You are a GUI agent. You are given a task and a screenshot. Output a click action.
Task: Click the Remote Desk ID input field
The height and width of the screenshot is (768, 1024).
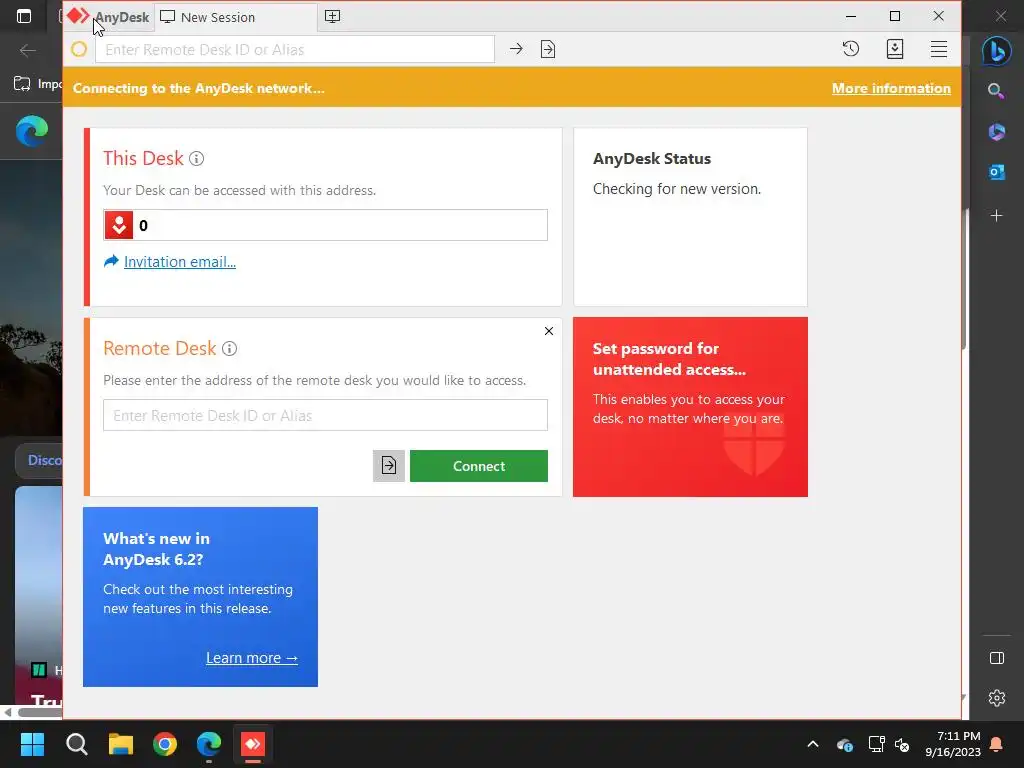[325, 415]
